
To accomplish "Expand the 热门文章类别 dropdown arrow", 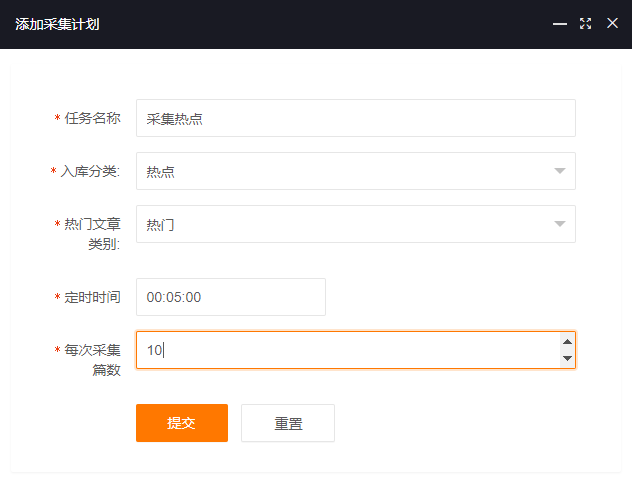I will coord(559,224).
